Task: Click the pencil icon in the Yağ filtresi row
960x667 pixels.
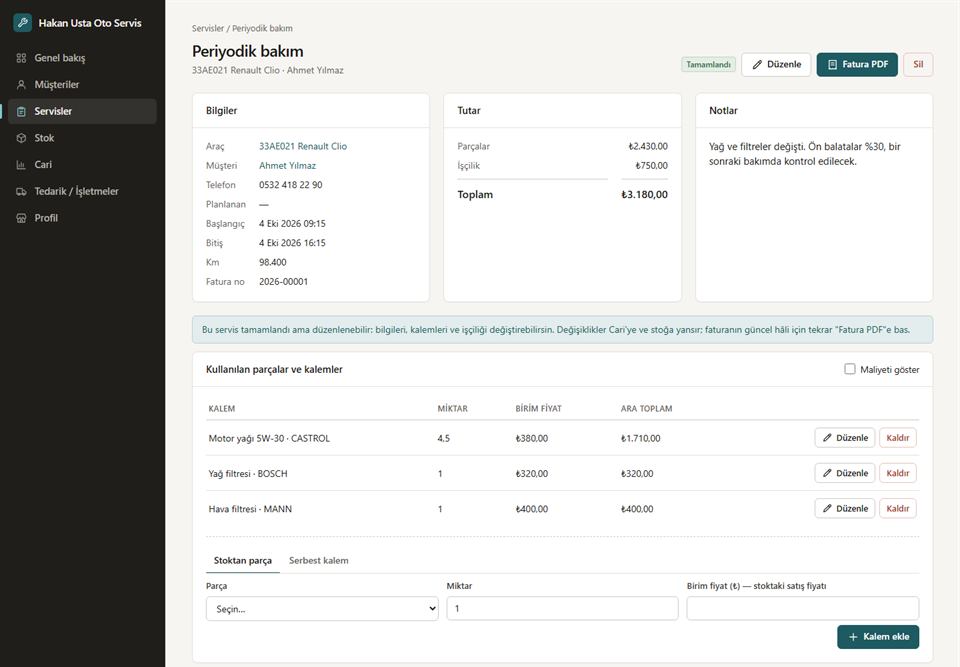Action: (x=827, y=473)
